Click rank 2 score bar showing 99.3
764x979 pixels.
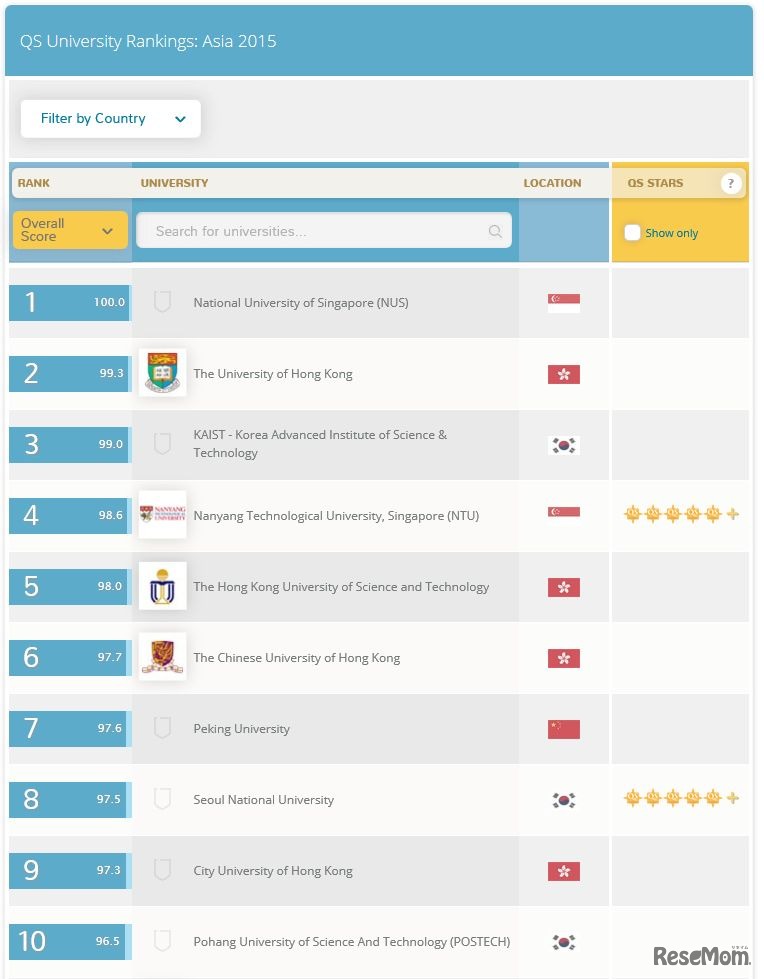(x=69, y=373)
